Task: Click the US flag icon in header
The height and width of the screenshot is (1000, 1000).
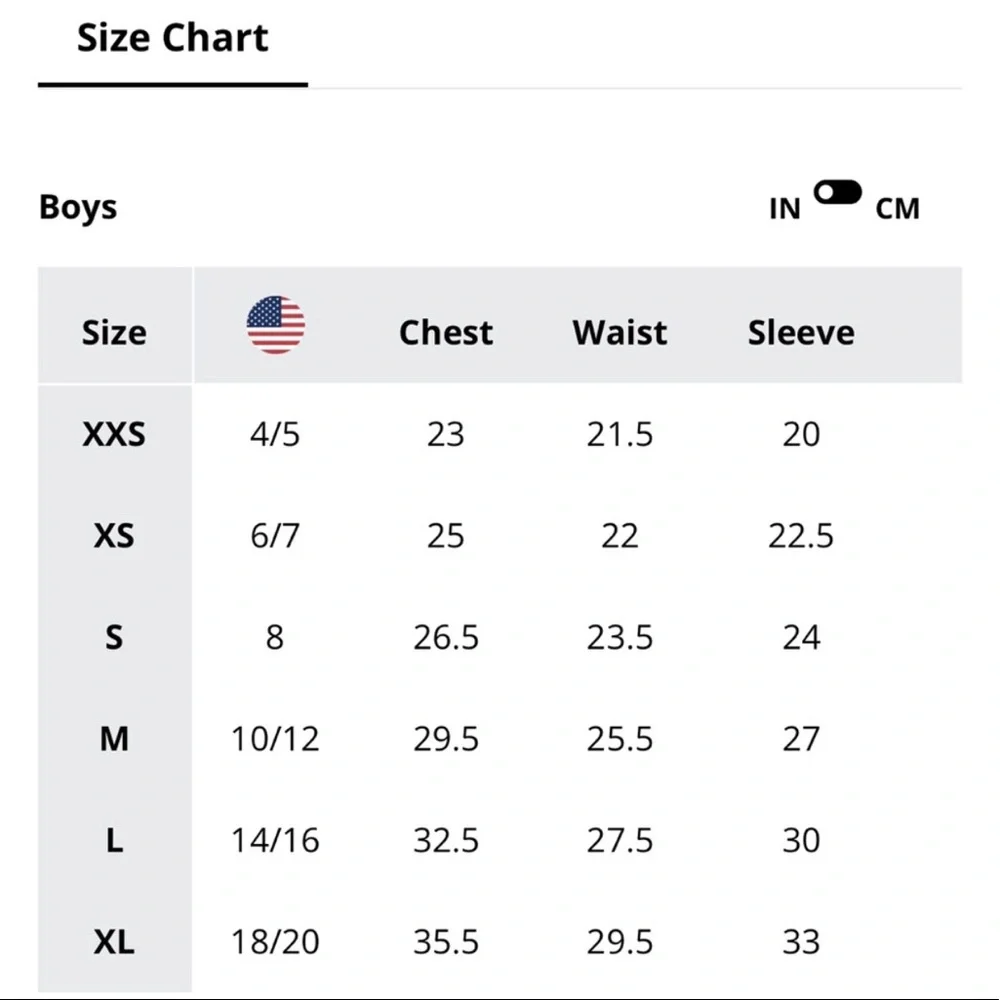Action: tap(276, 325)
